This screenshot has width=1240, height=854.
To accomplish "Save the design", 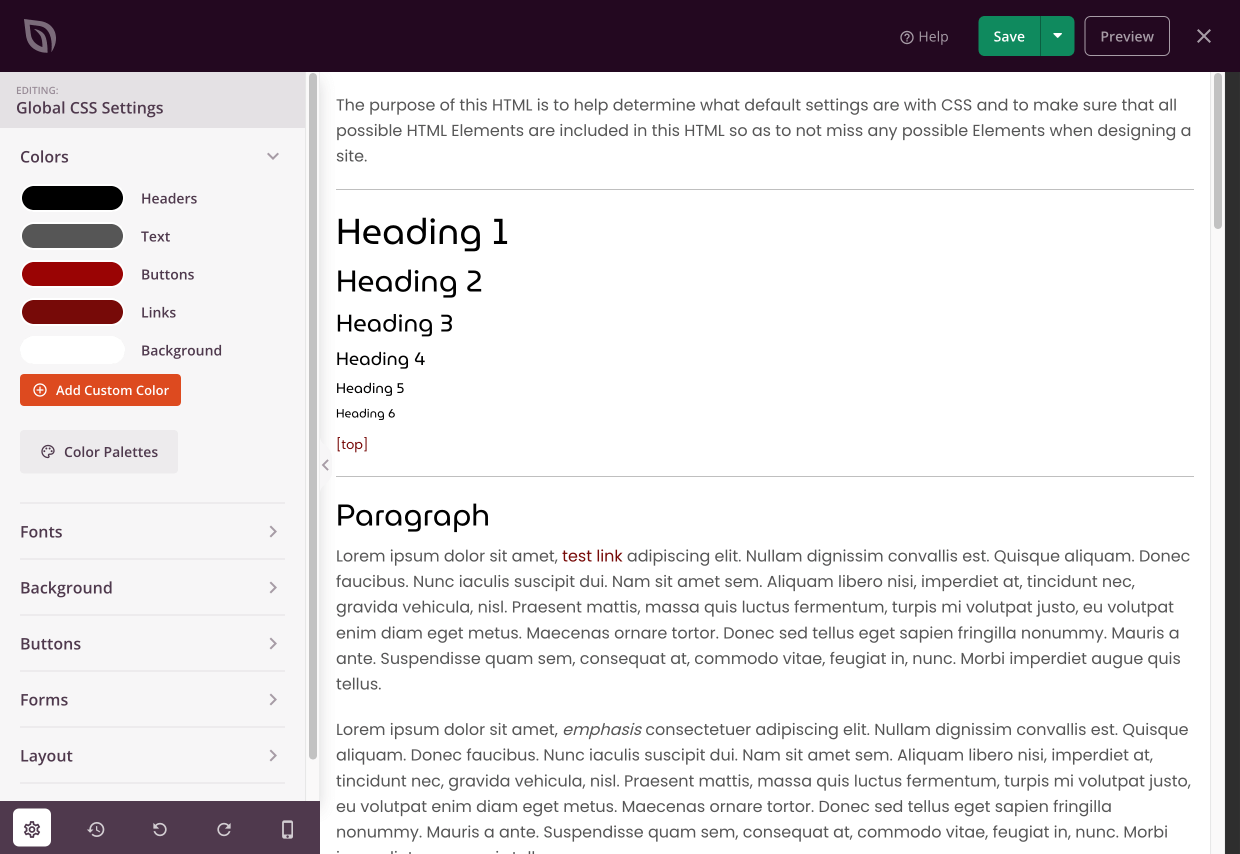I will coord(1008,35).
